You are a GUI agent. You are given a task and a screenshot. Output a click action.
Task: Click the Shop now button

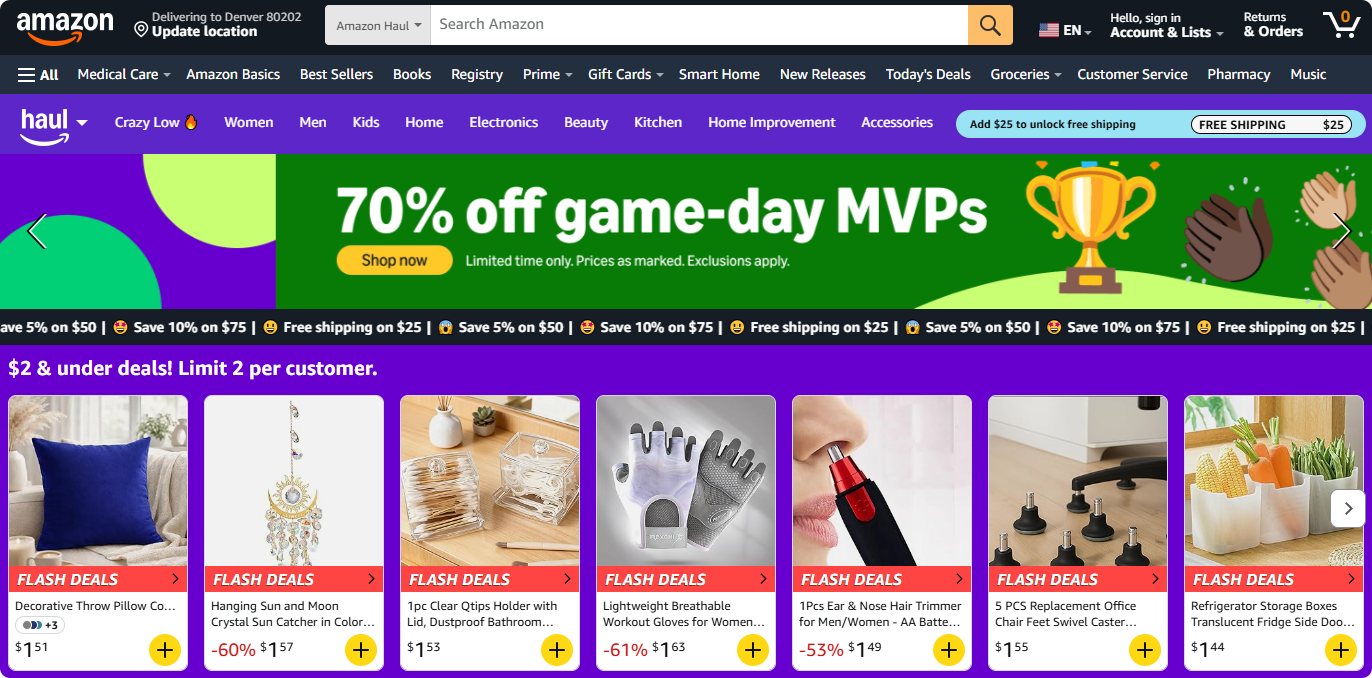(394, 260)
